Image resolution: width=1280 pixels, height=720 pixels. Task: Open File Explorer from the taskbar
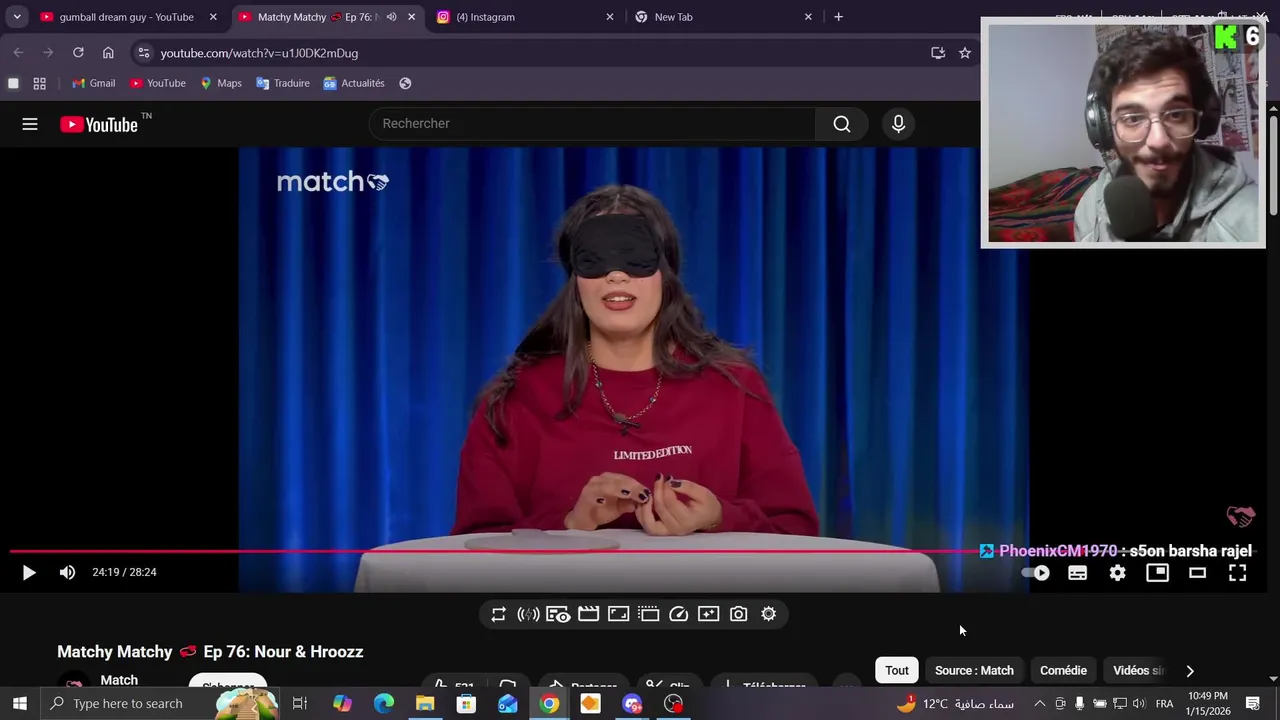coord(425,704)
